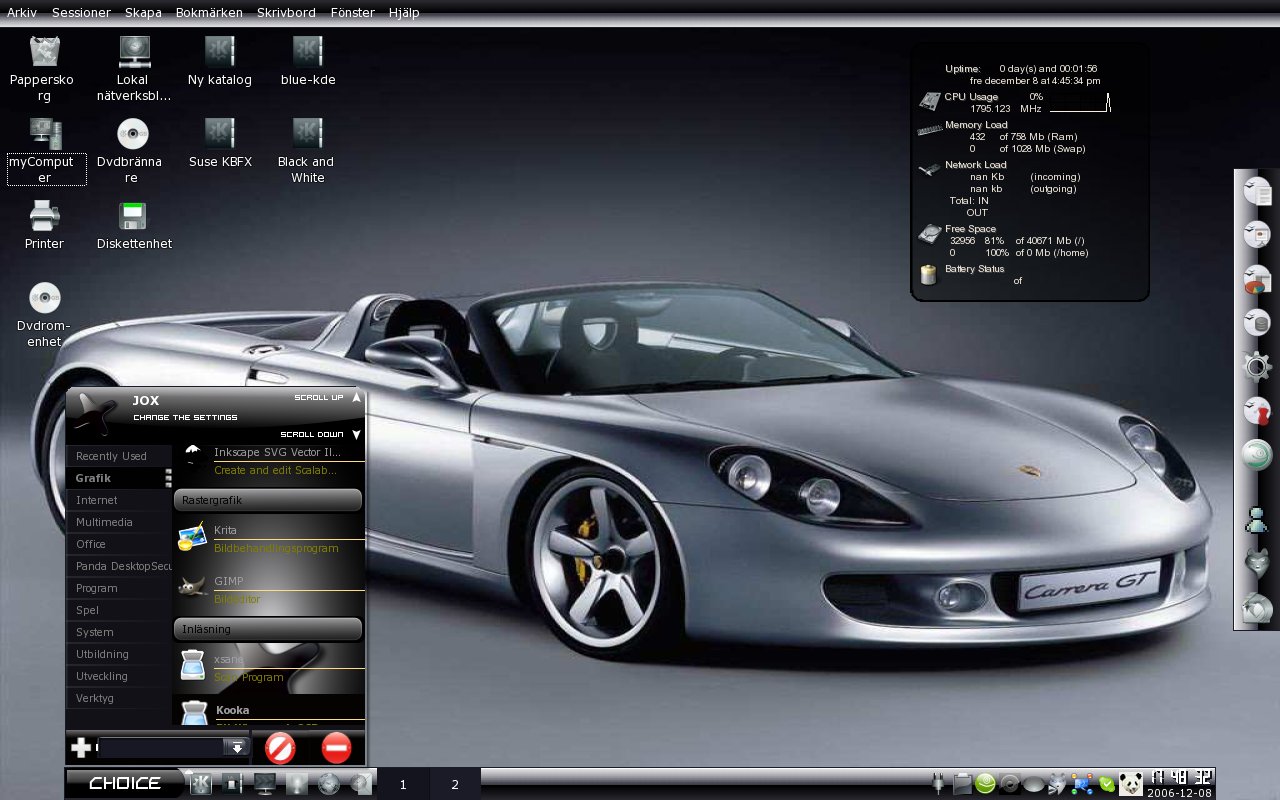Click the red minus logout button
The width and height of the screenshot is (1280, 800).
[337, 747]
